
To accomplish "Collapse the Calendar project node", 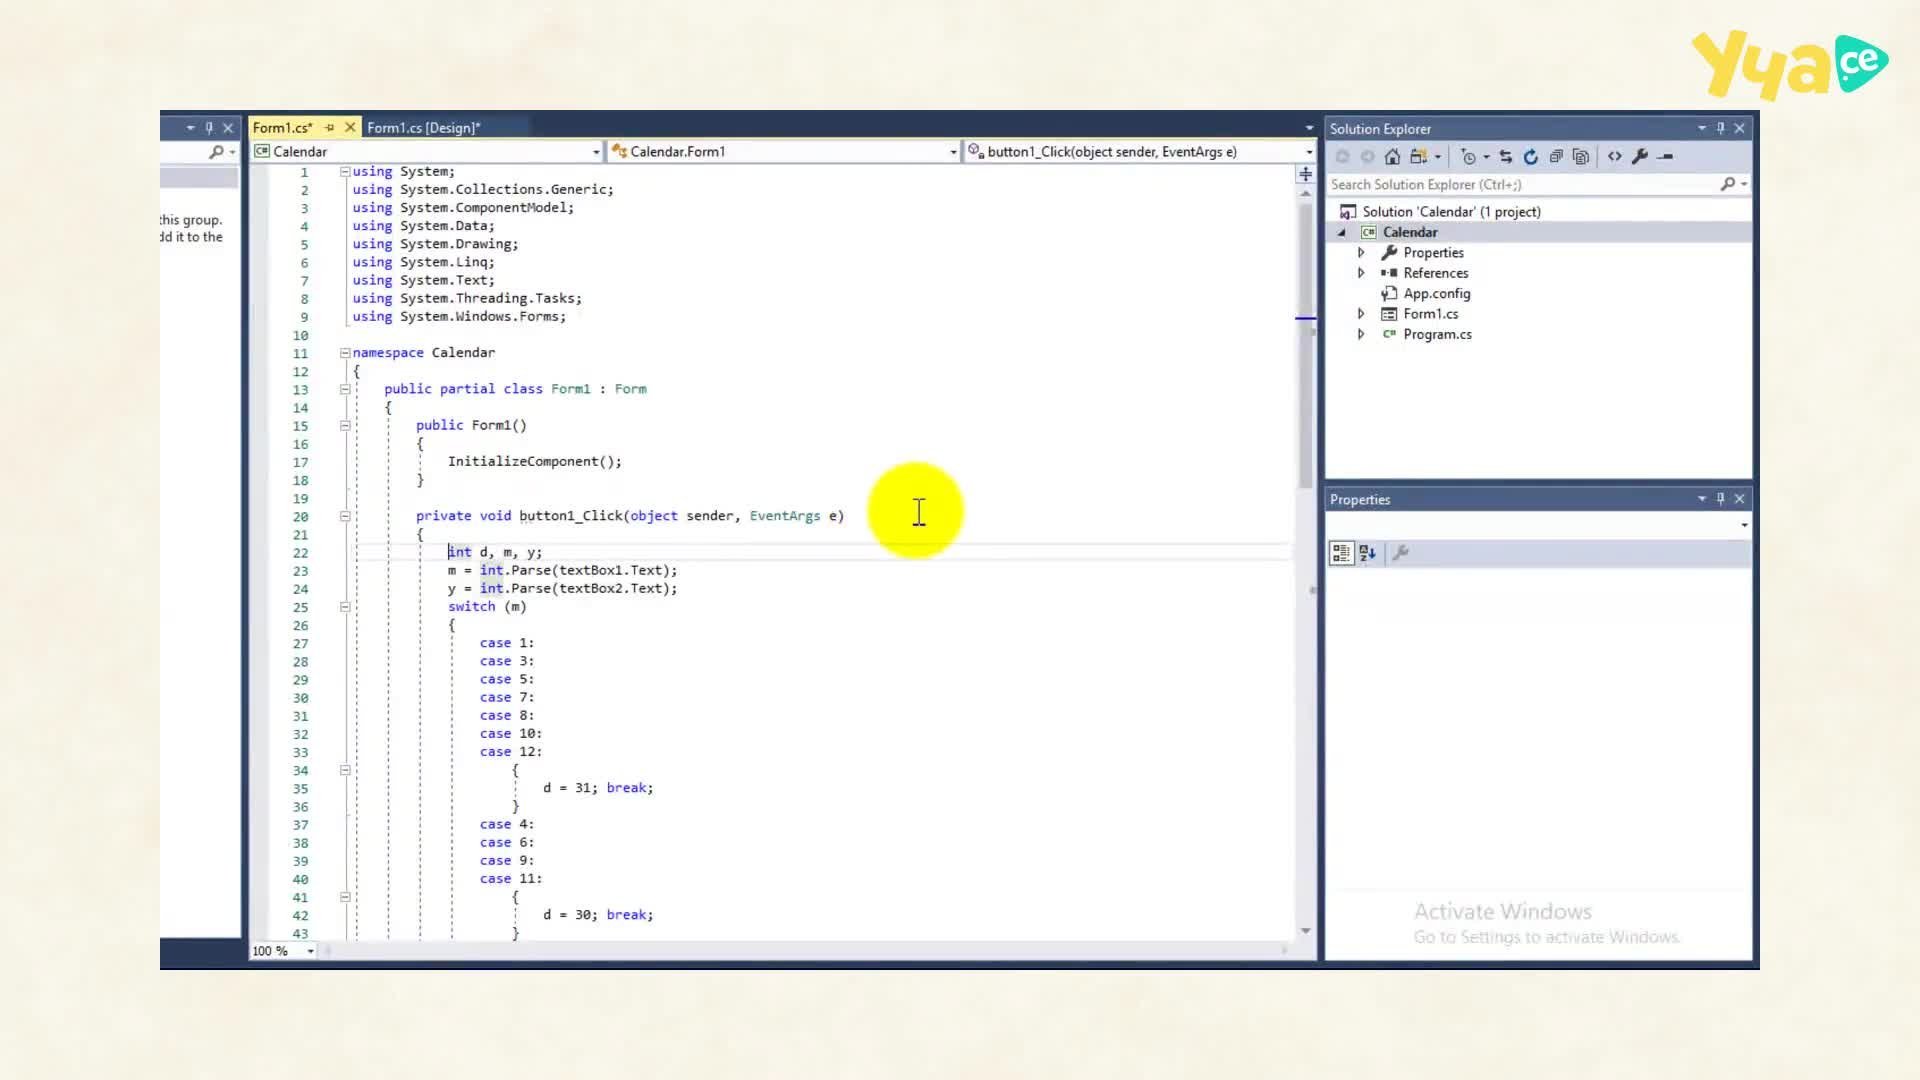I will [x=1342, y=232].
